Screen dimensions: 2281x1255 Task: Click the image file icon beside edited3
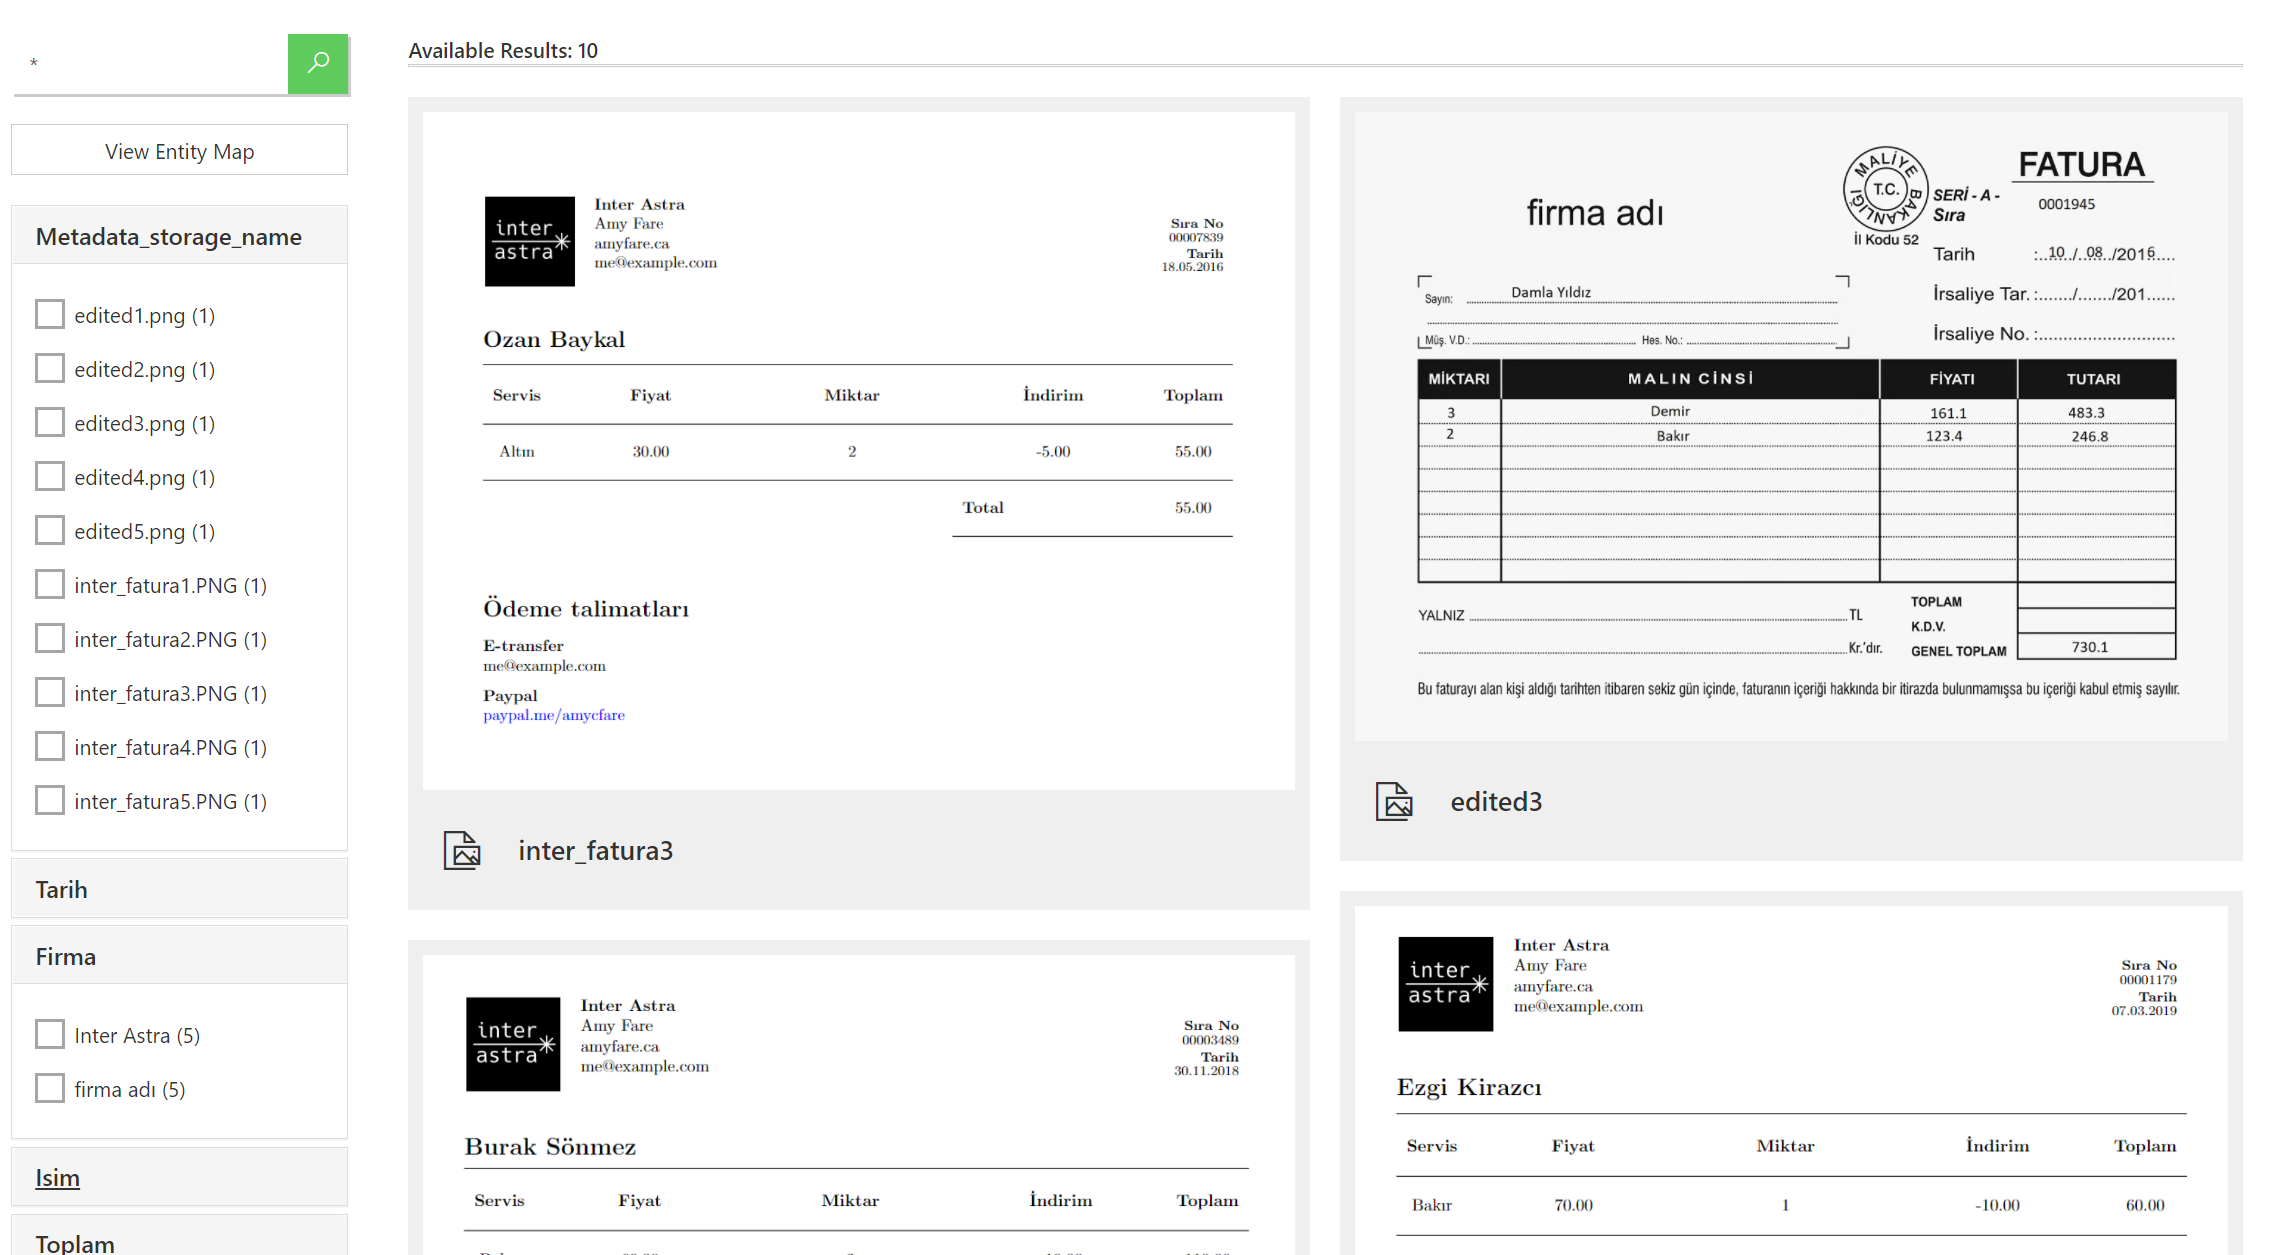point(1396,801)
